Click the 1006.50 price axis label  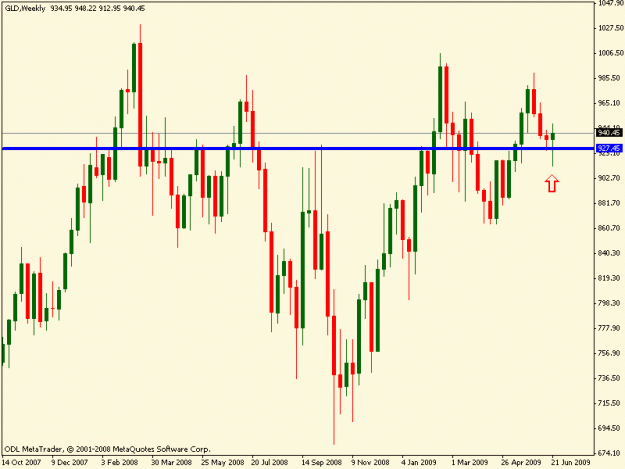point(611,53)
